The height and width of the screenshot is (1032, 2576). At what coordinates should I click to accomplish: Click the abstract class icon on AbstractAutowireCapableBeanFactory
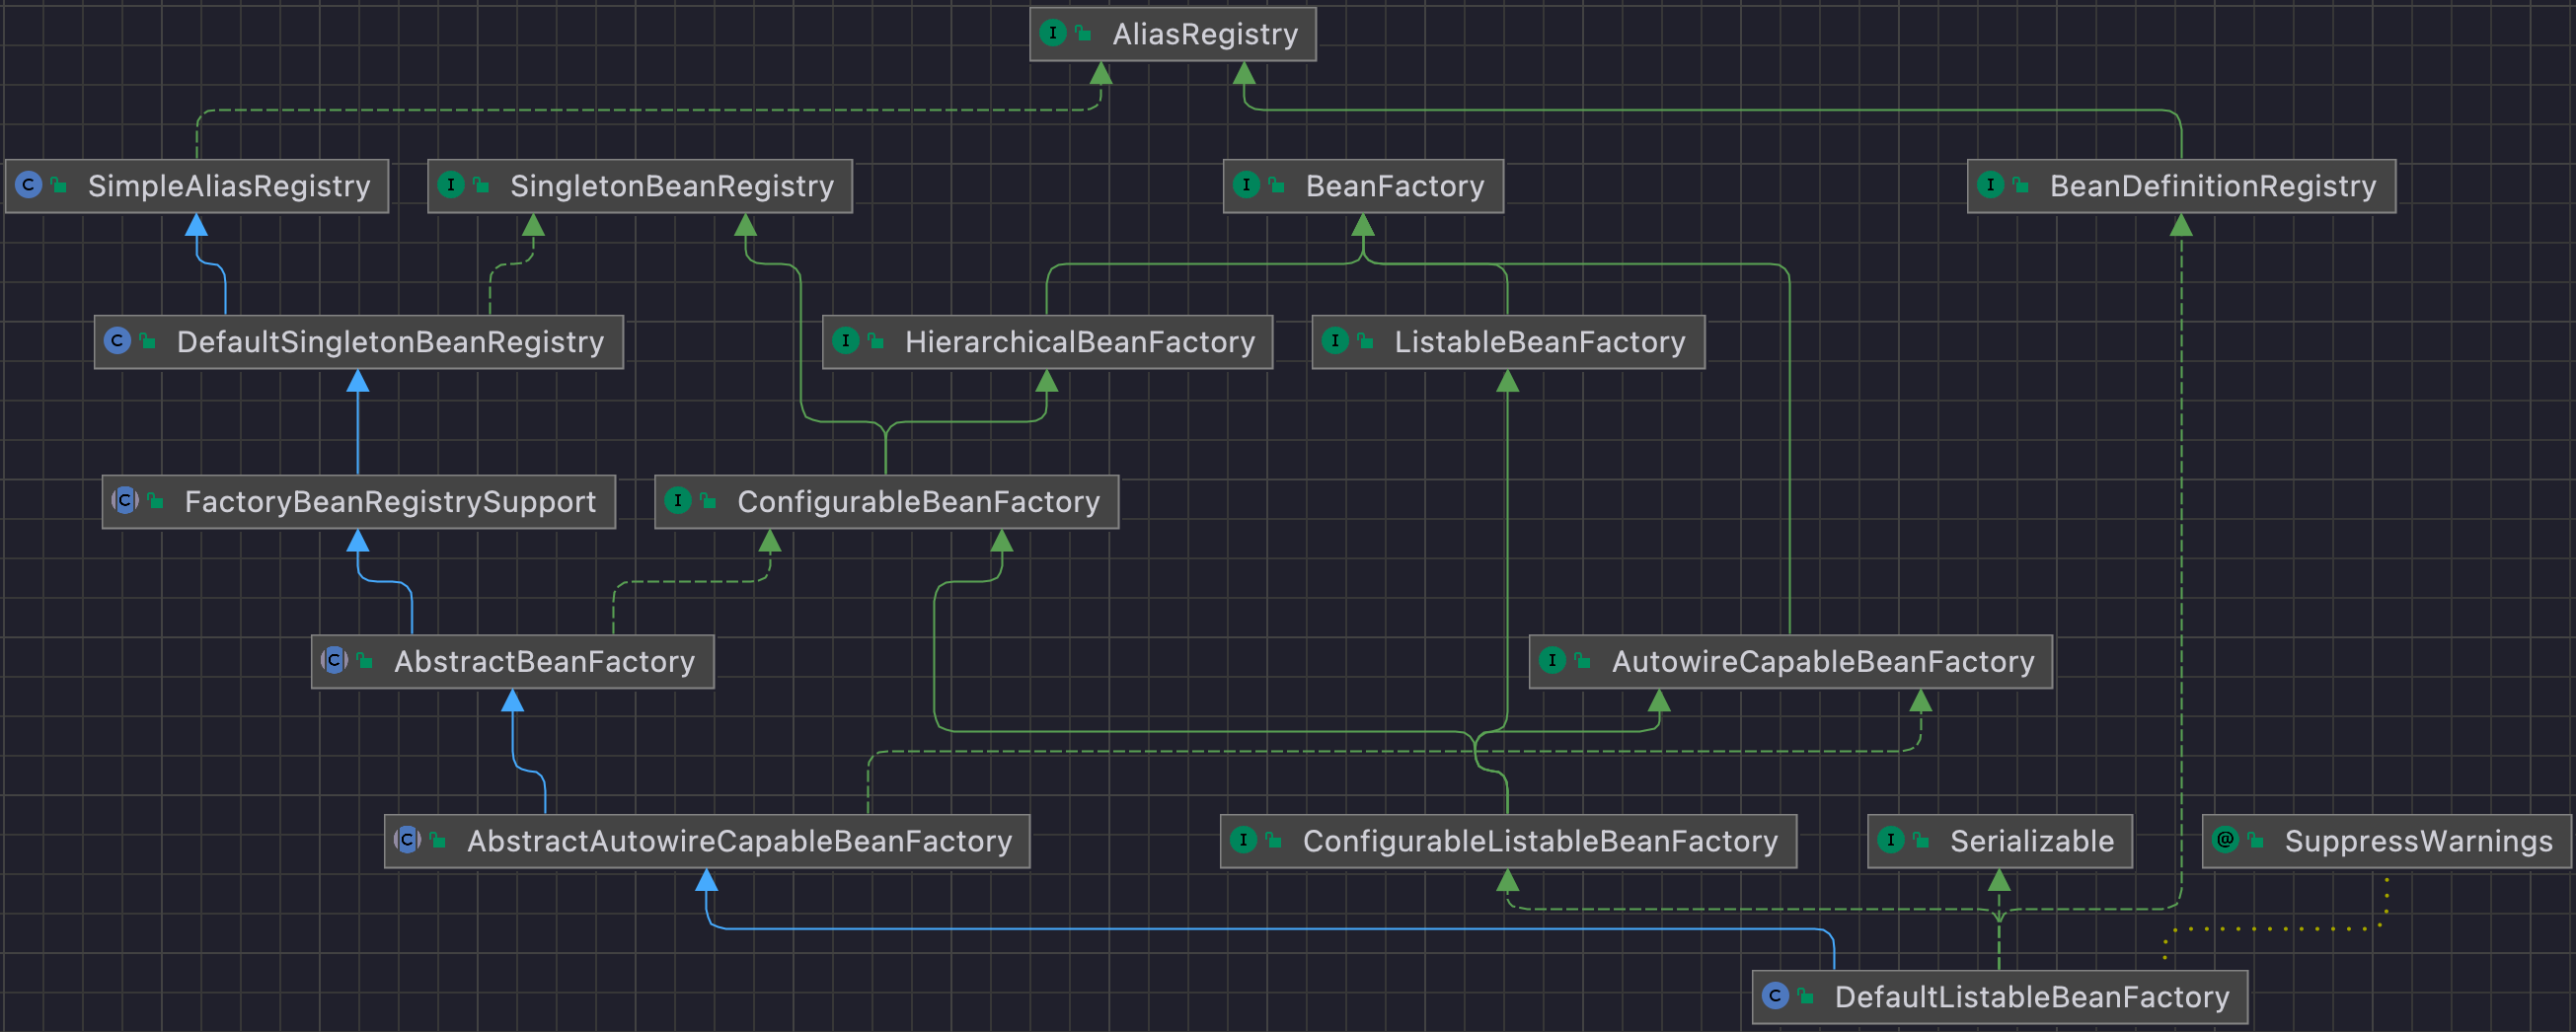407,841
